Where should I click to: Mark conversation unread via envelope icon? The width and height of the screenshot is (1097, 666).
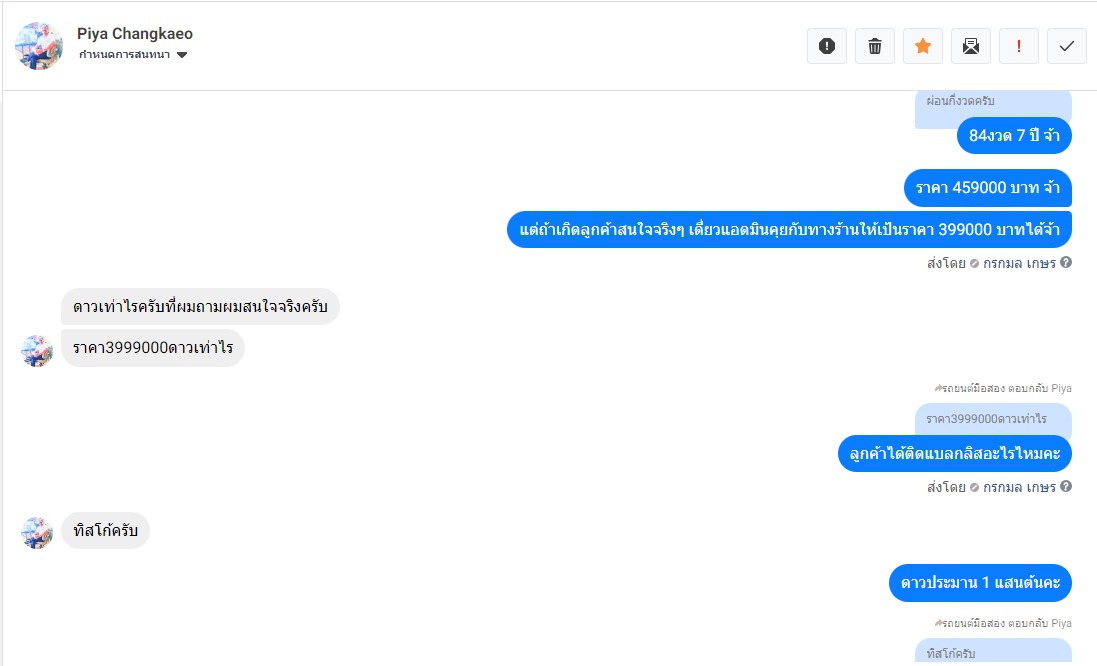click(x=971, y=46)
